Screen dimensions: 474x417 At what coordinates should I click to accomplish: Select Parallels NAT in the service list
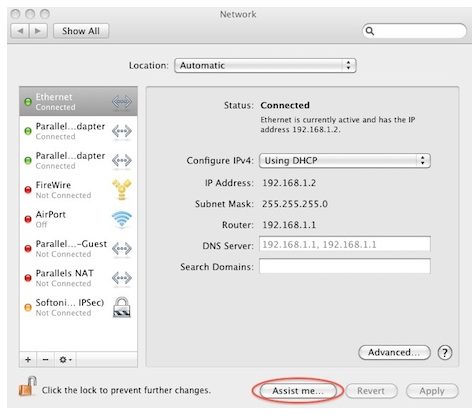tap(78, 278)
